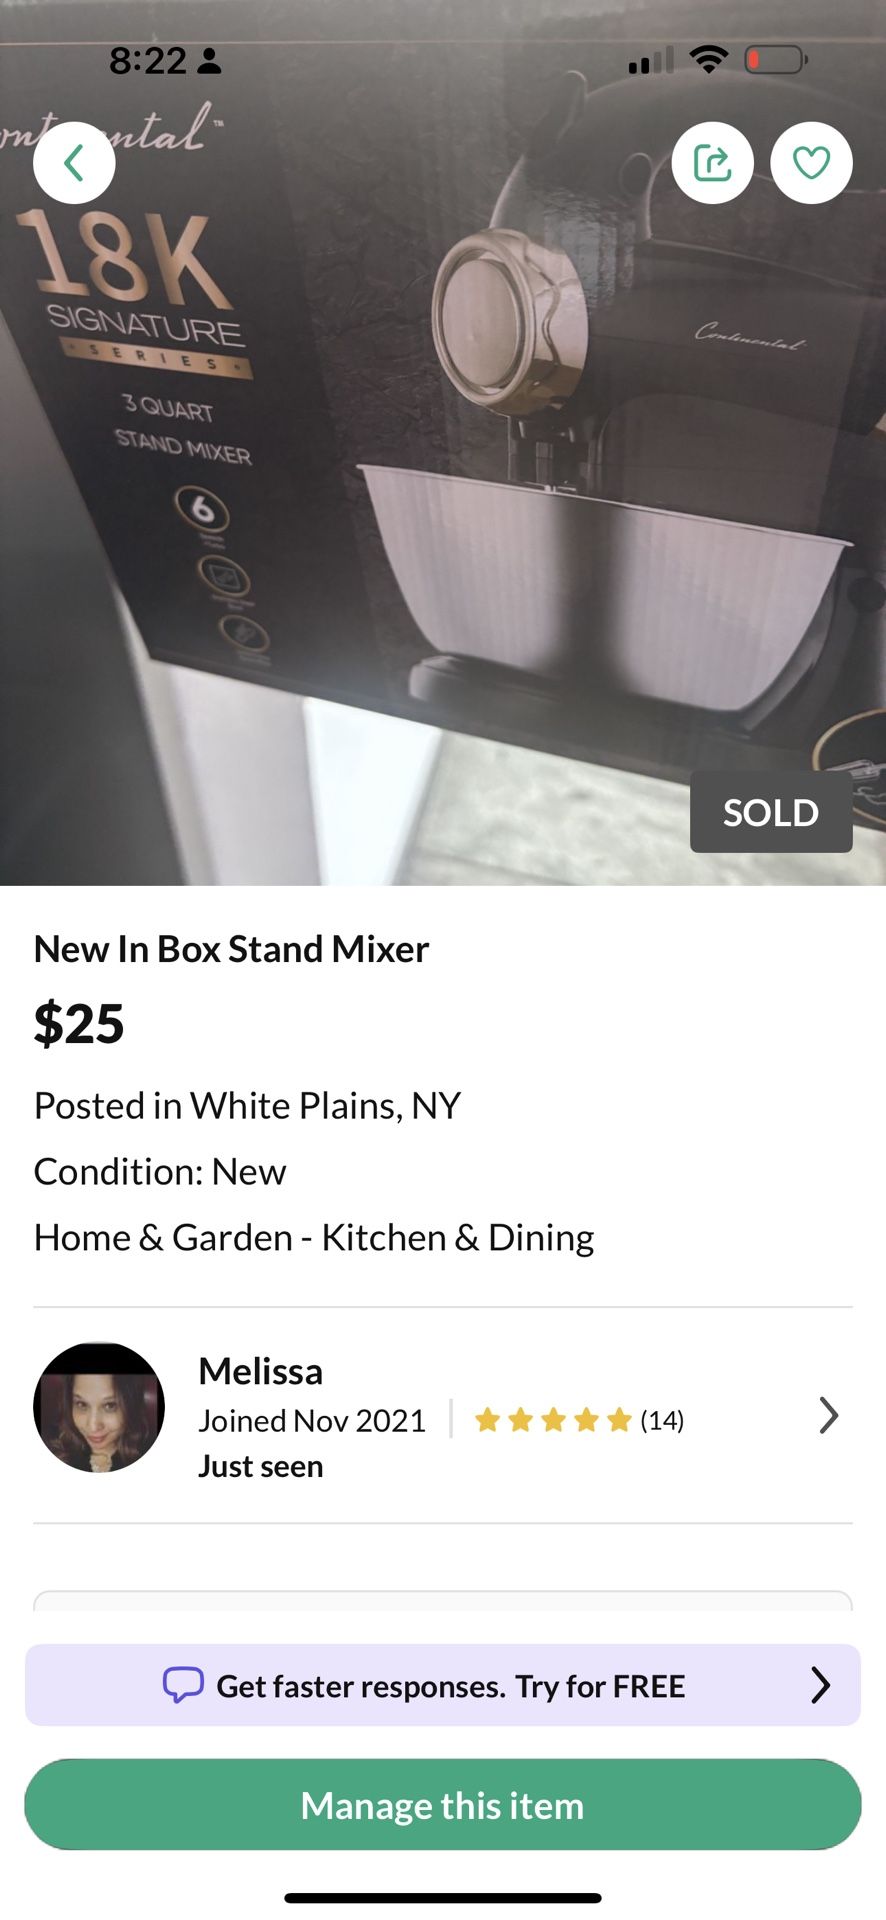Tap the SOLD badge on photo
886x1920 pixels.
770,812
